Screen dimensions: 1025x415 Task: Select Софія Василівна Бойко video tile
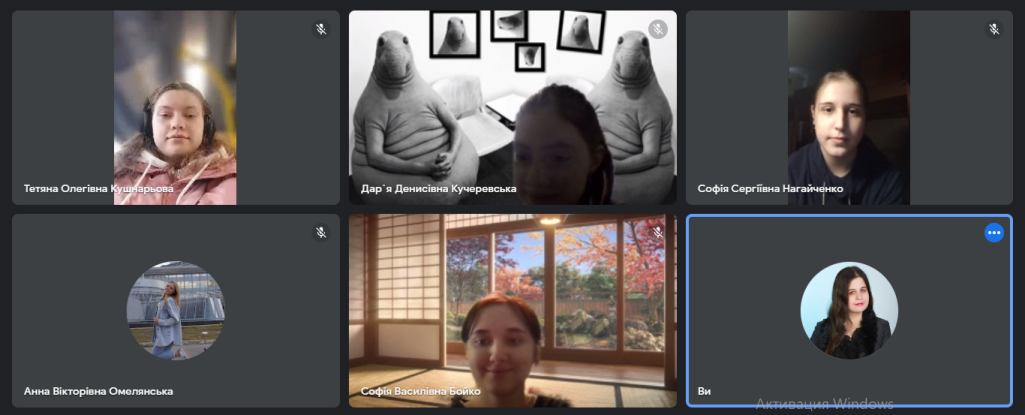(x=512, y=310)
